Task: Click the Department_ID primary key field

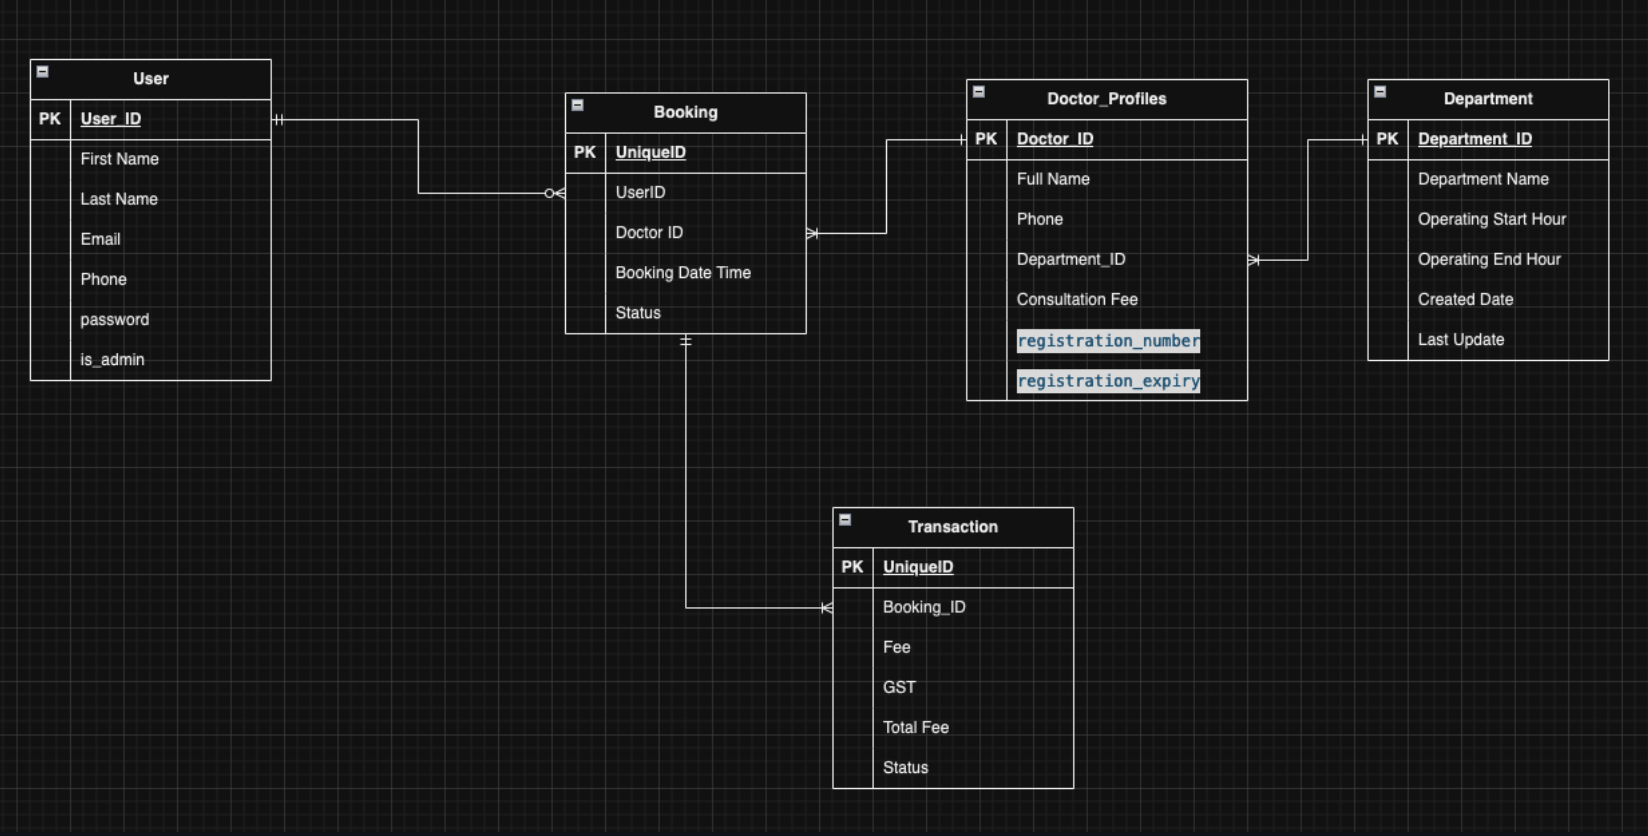Action: coord(1474,139)
